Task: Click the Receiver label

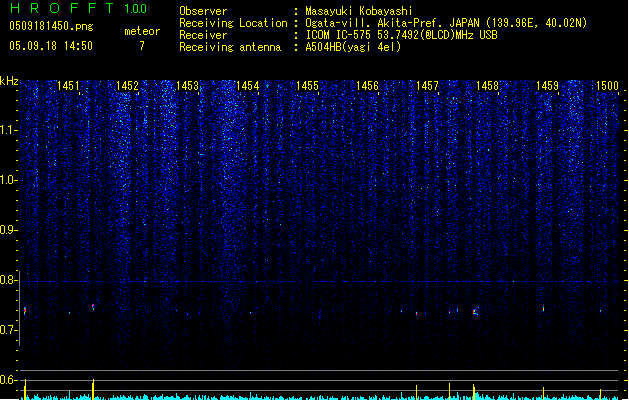Action: (203, 35)
